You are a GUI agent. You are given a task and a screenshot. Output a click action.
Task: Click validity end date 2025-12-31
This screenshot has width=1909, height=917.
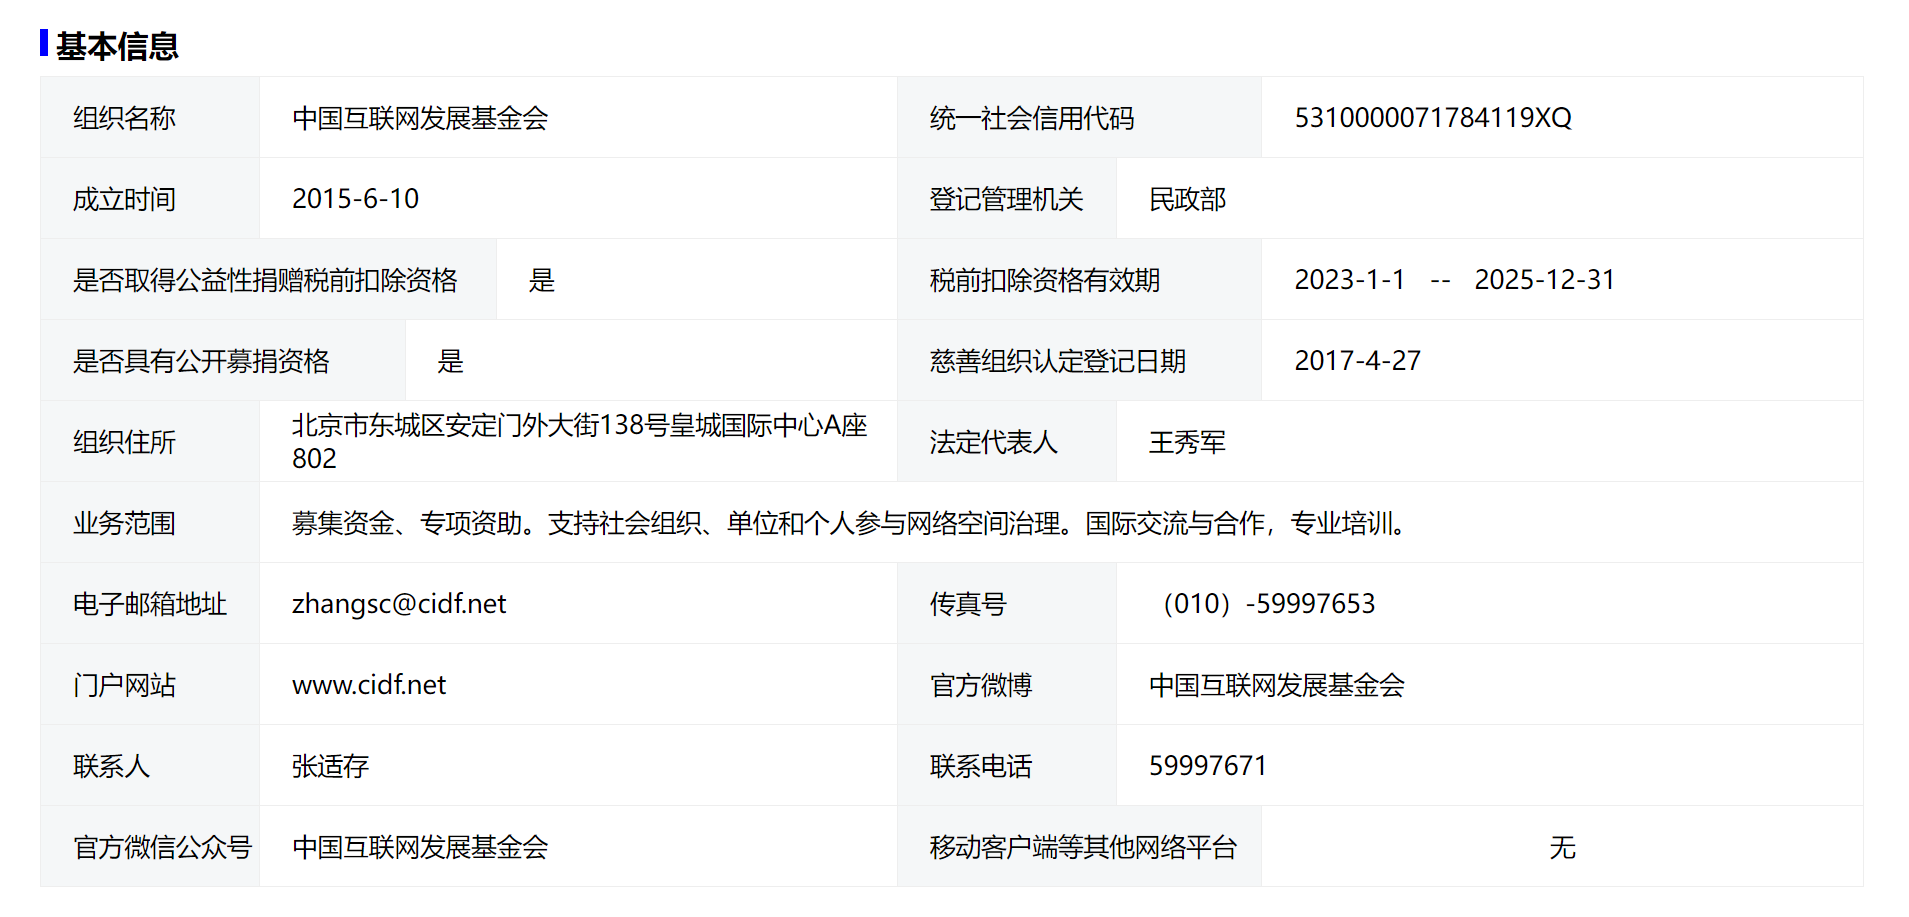coord(1545,280)
